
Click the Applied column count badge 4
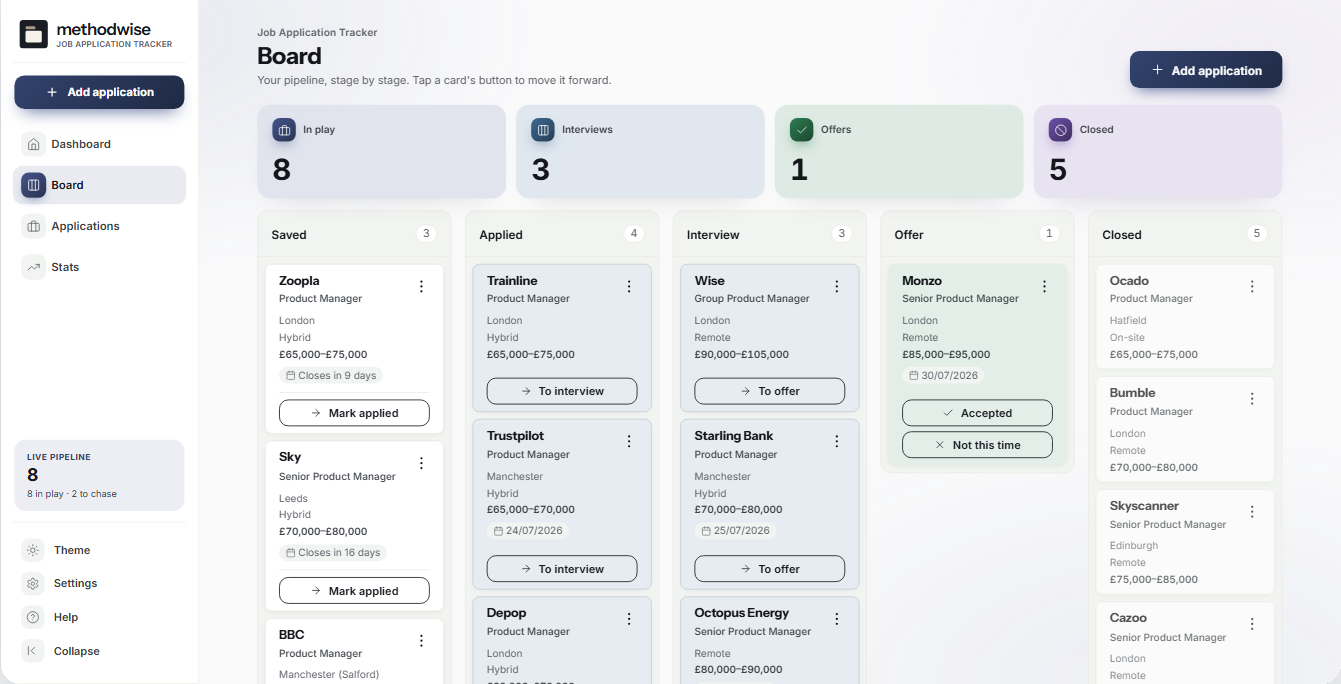pyautogui.click(x=633, y=234)
